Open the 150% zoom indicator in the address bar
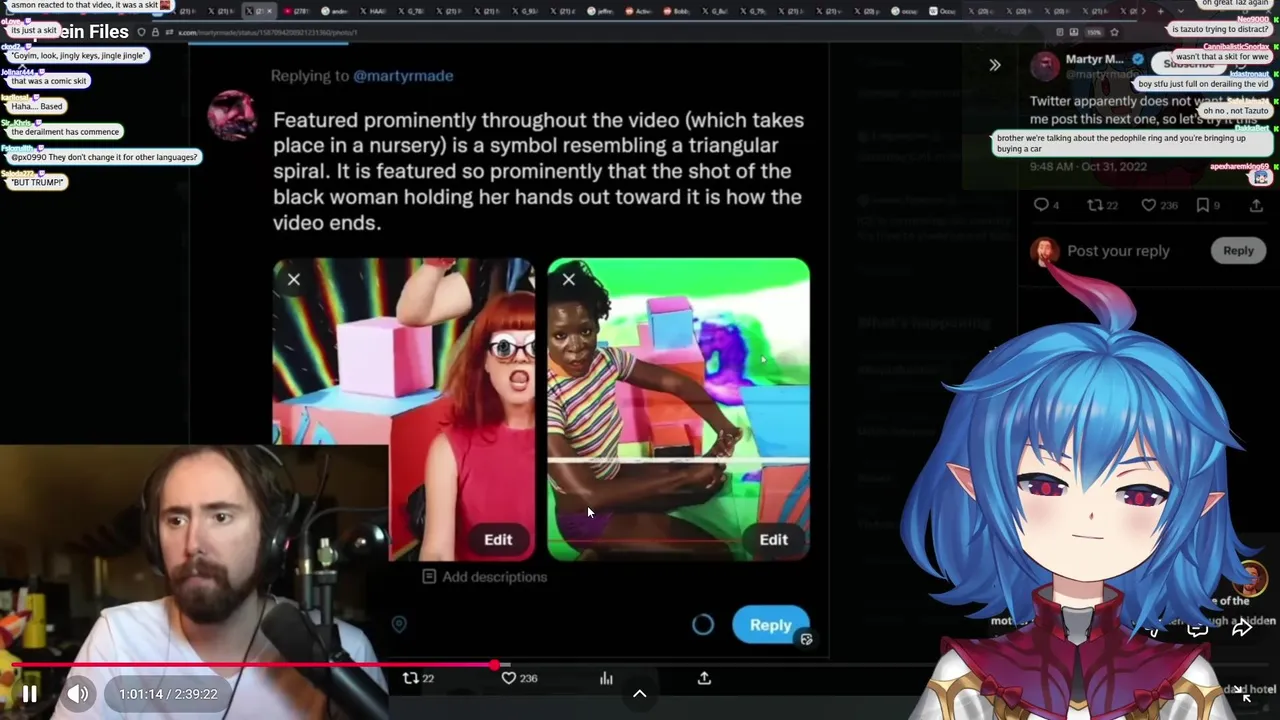1280x720 pixels. click(1094, 32)
